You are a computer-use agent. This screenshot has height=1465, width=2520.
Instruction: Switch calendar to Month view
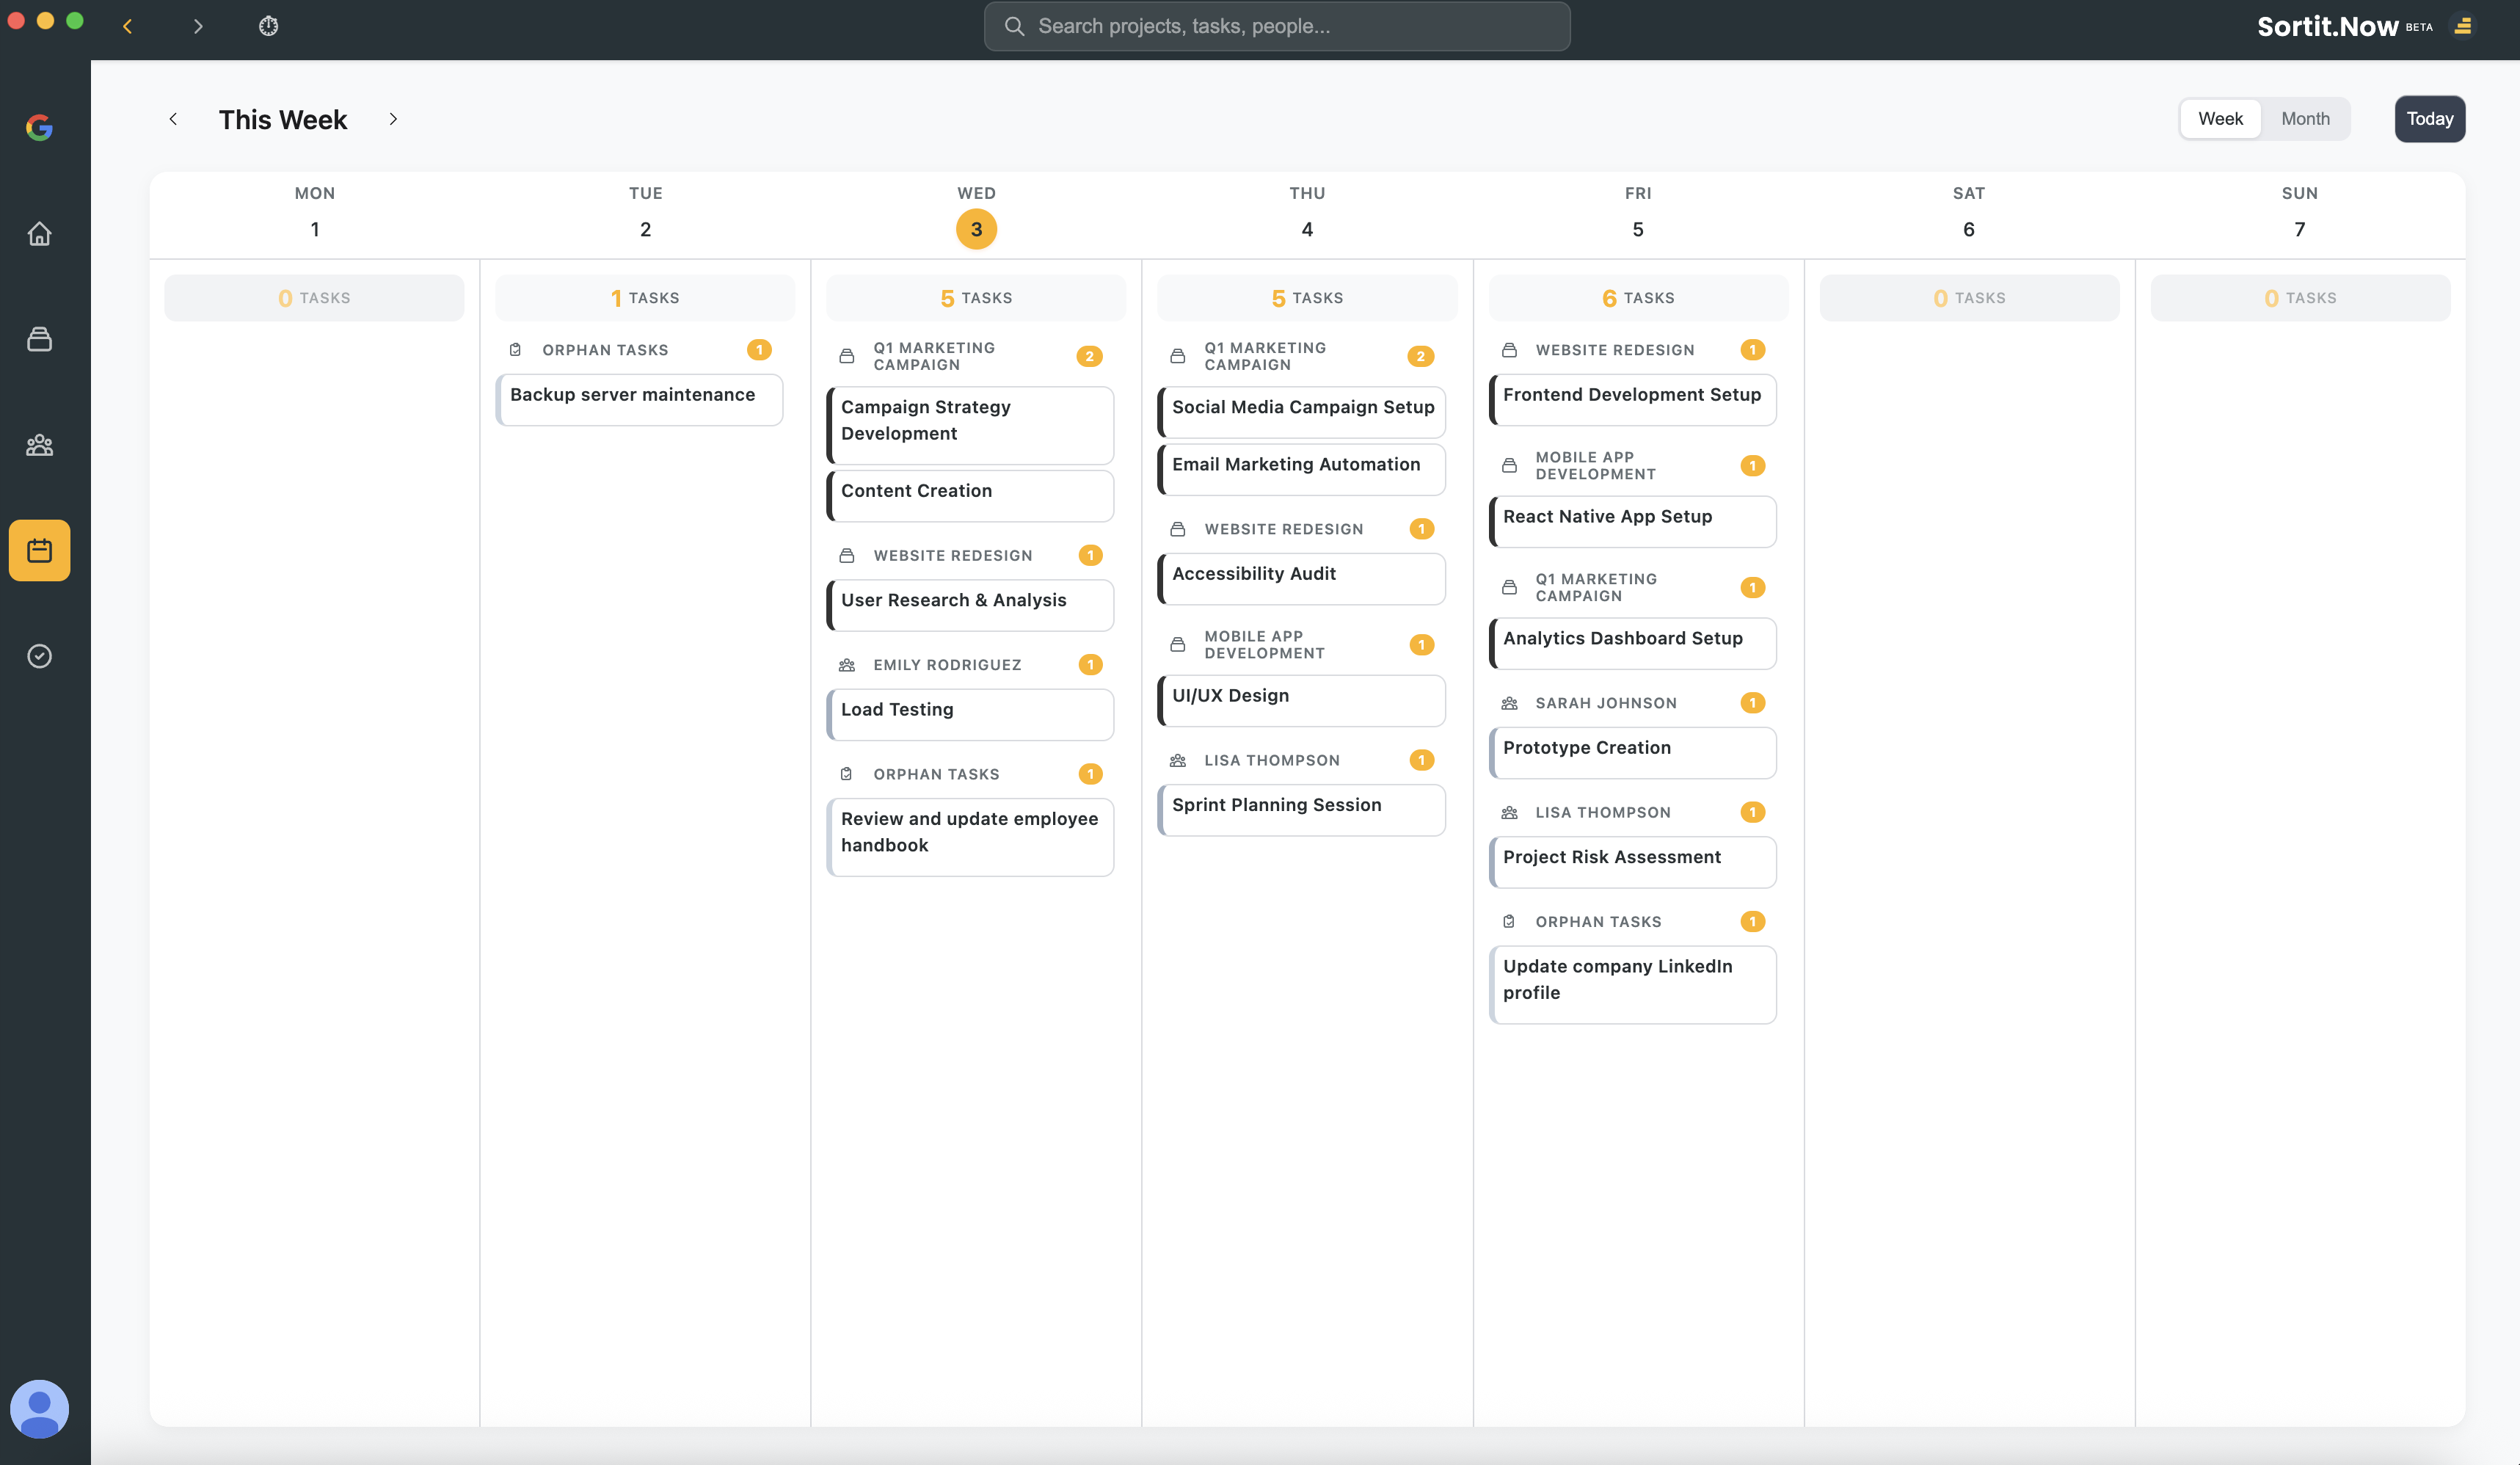point(2305,119)
